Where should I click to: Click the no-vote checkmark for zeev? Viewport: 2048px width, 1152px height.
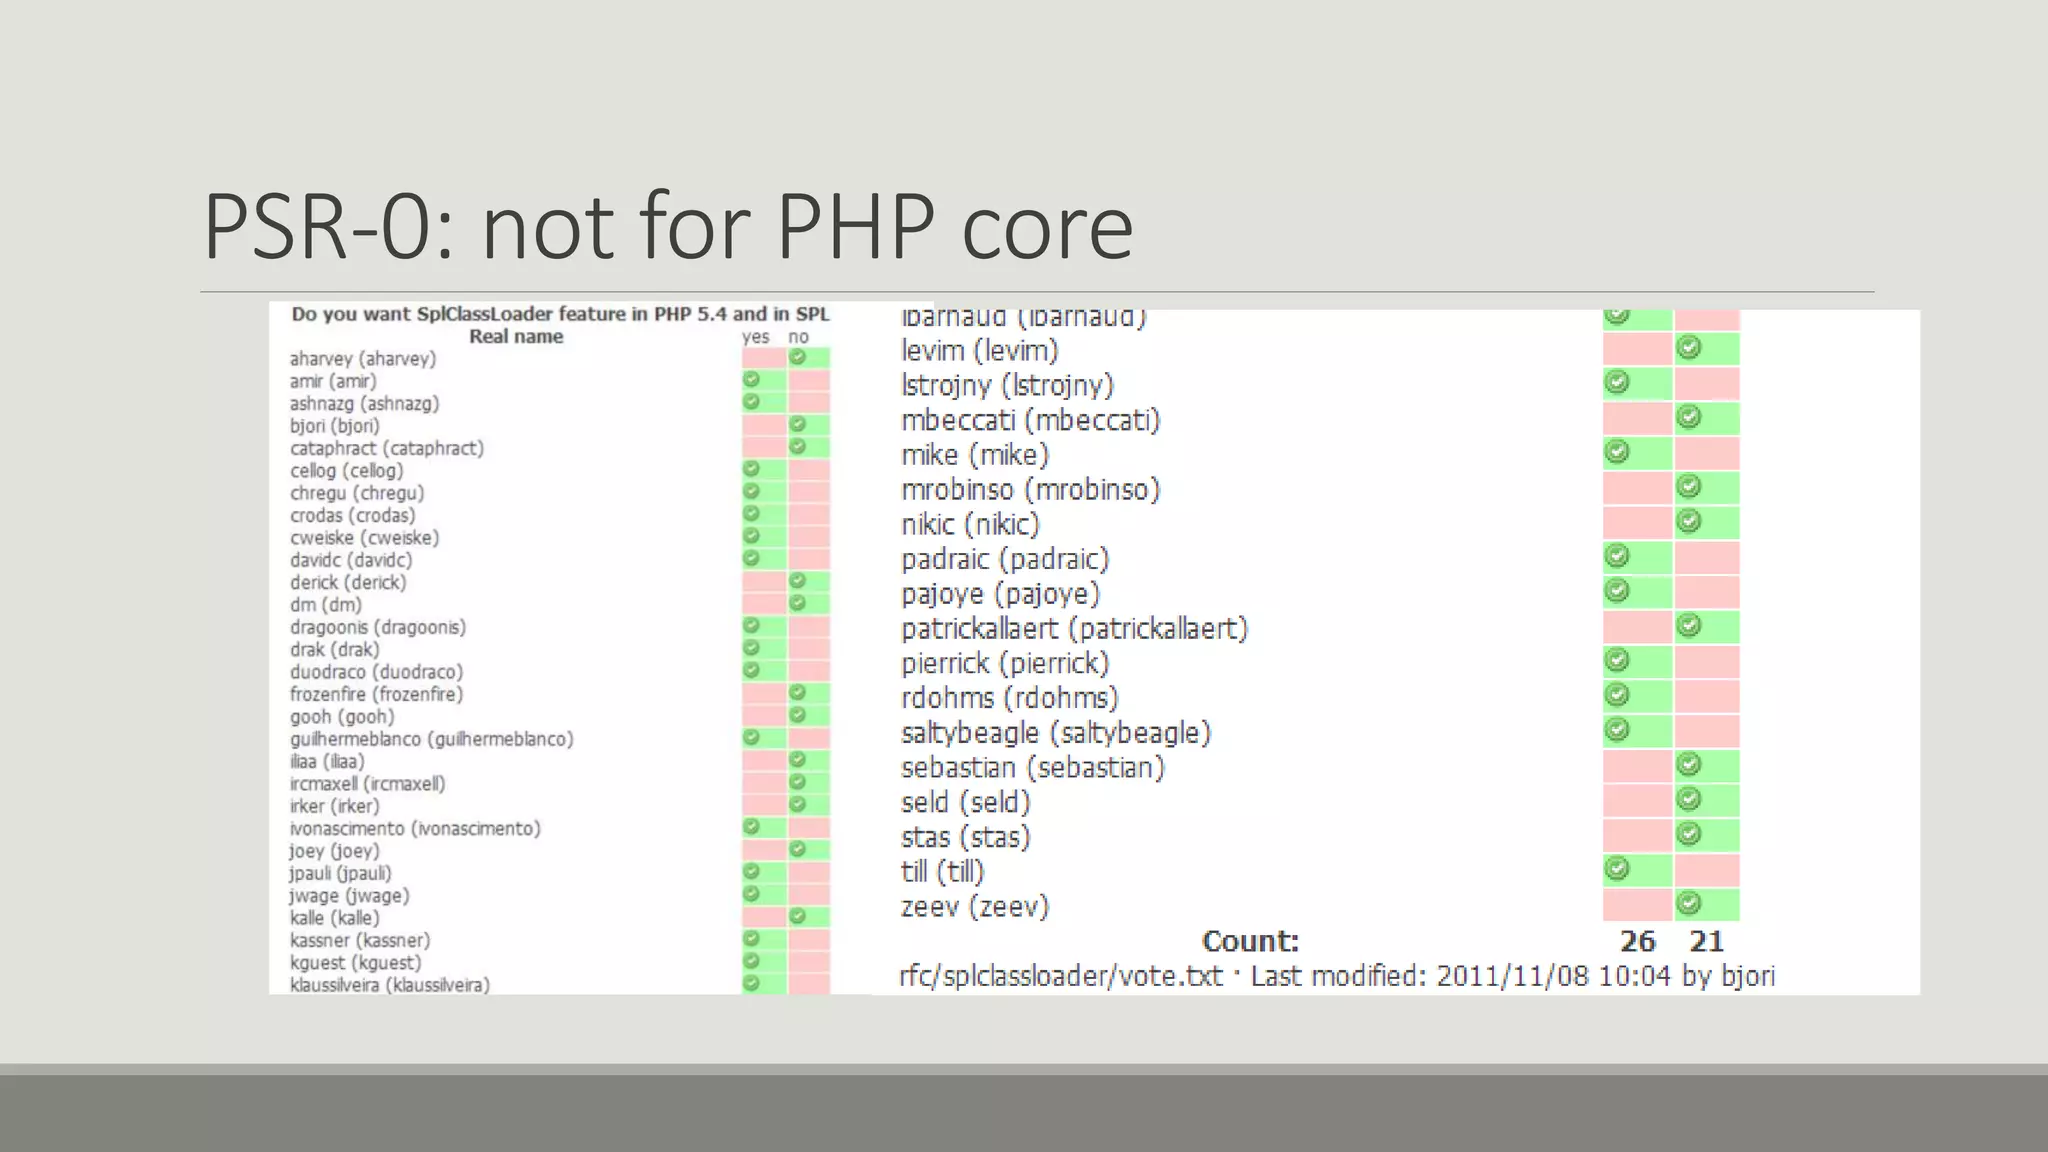pos(1689,904)
